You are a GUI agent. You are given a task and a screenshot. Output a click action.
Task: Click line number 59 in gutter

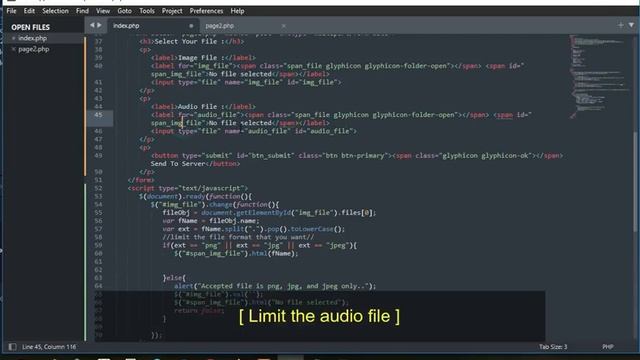point(98,245)
